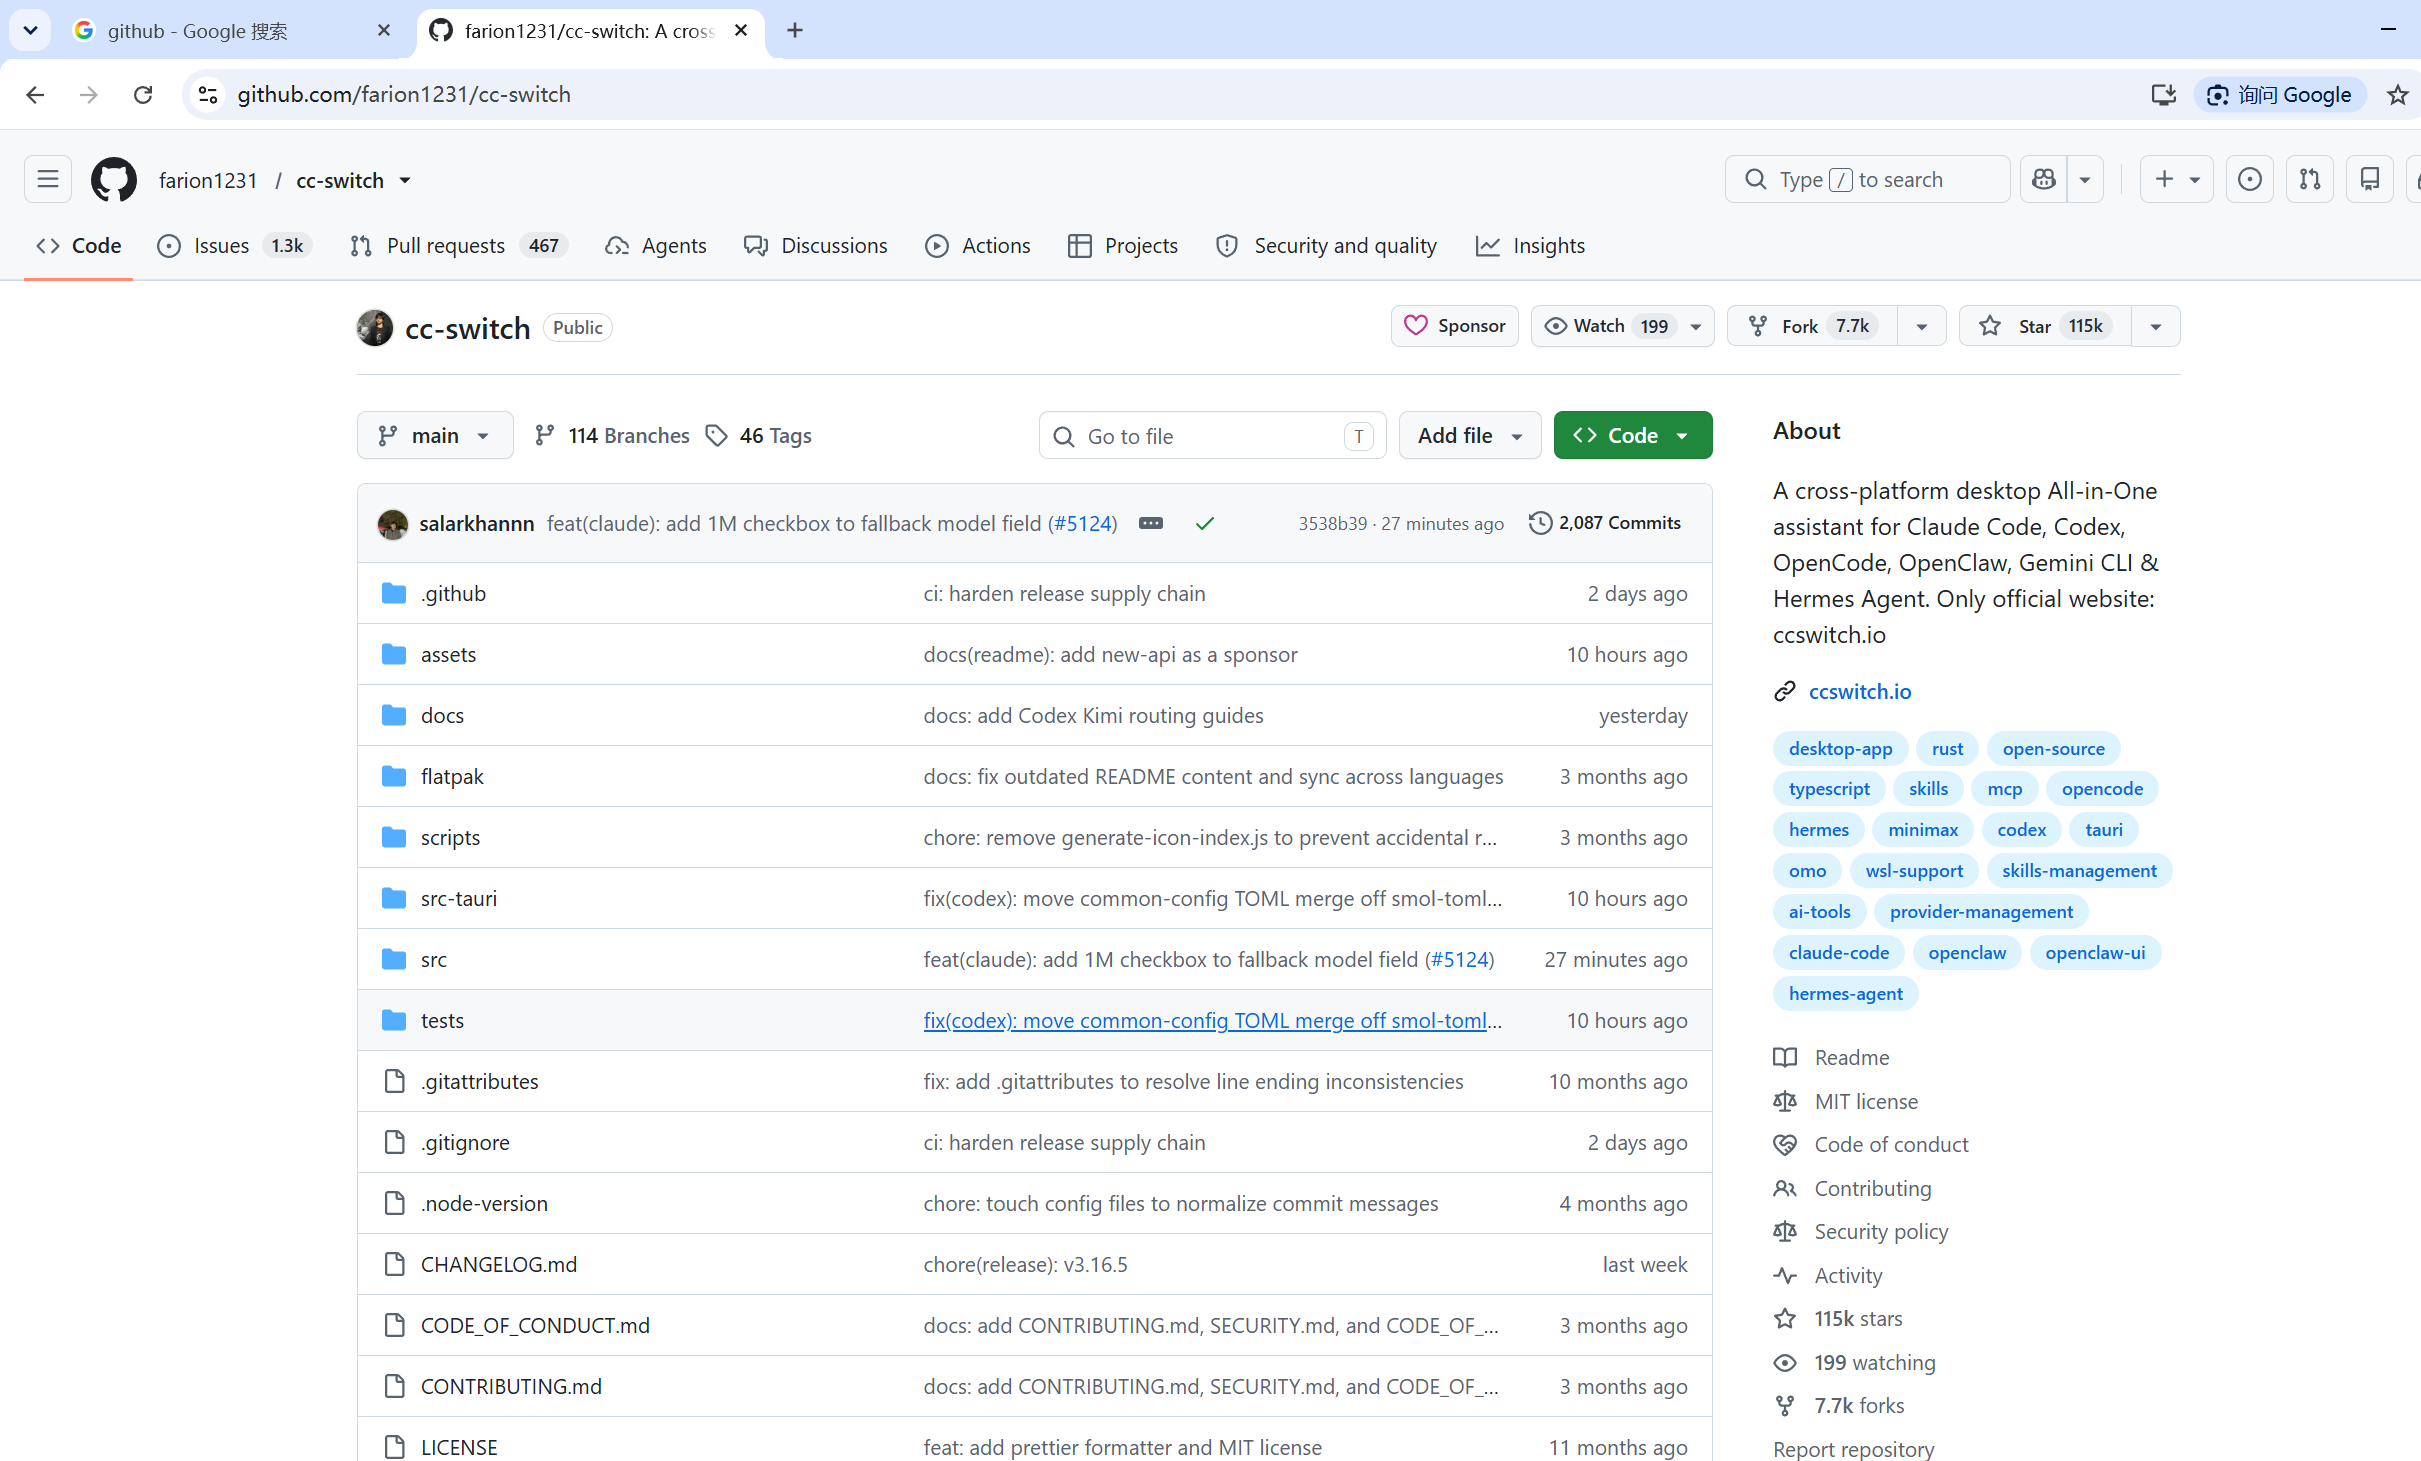Click the browser back arrow

click(x=35, y=95)
